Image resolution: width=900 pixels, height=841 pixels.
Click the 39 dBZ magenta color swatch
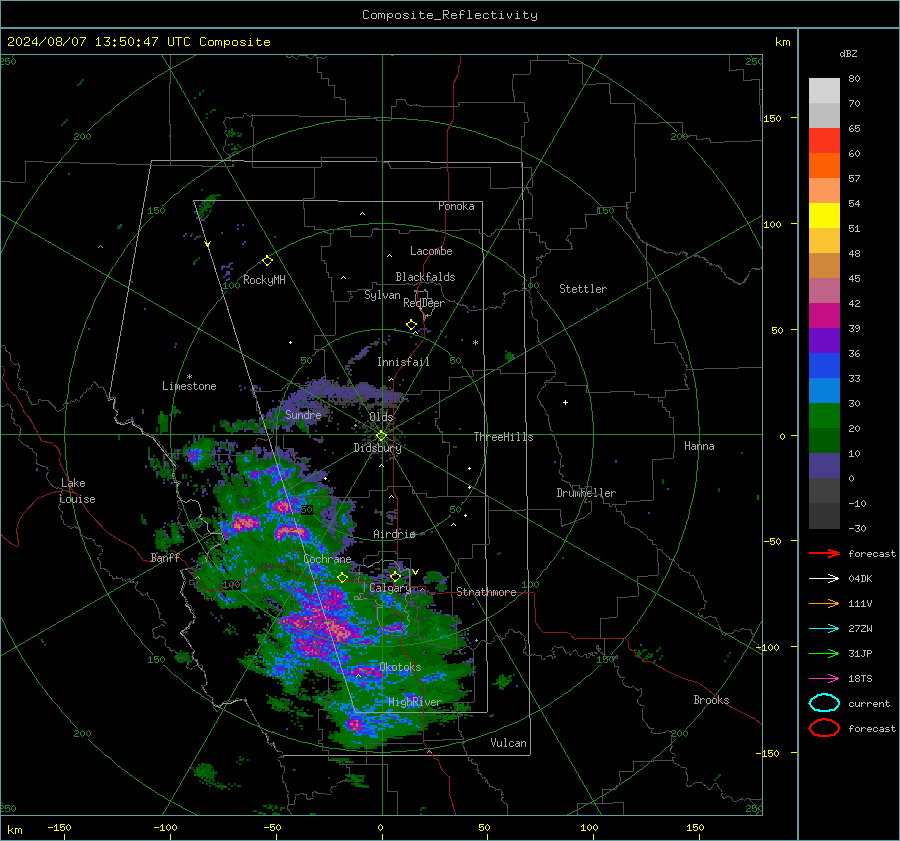[824, 316]
